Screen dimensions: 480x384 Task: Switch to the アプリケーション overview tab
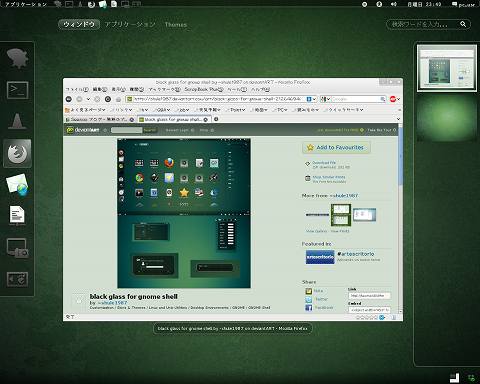click(130, 24)
